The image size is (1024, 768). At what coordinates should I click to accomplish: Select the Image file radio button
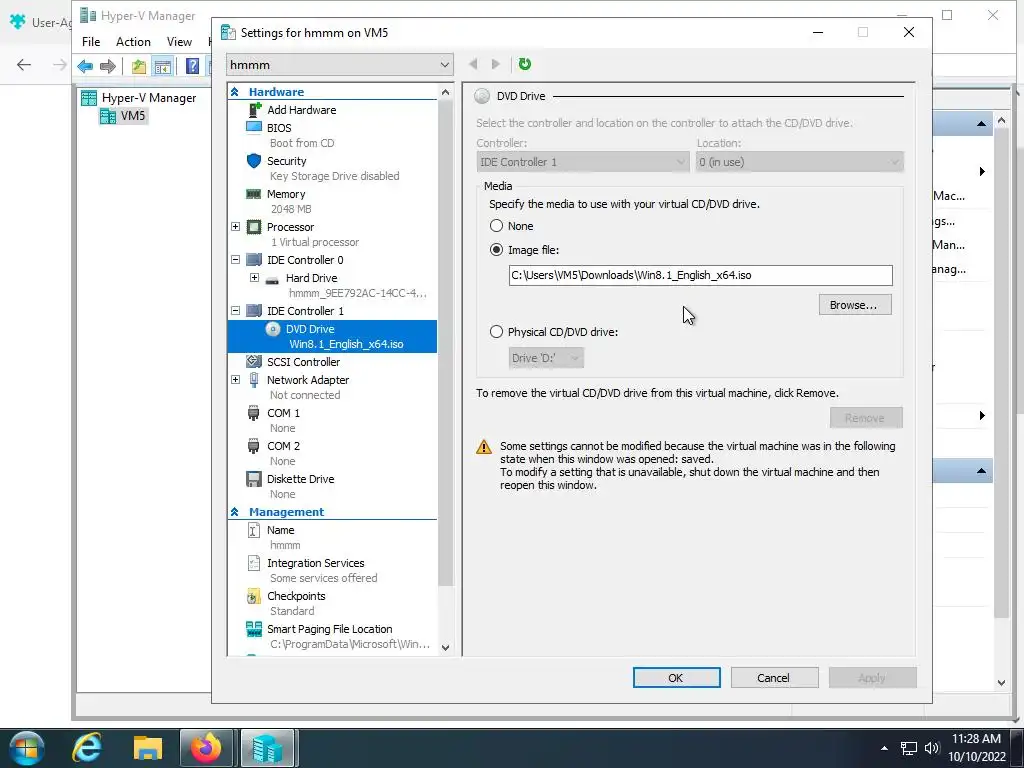click(496, 250)
